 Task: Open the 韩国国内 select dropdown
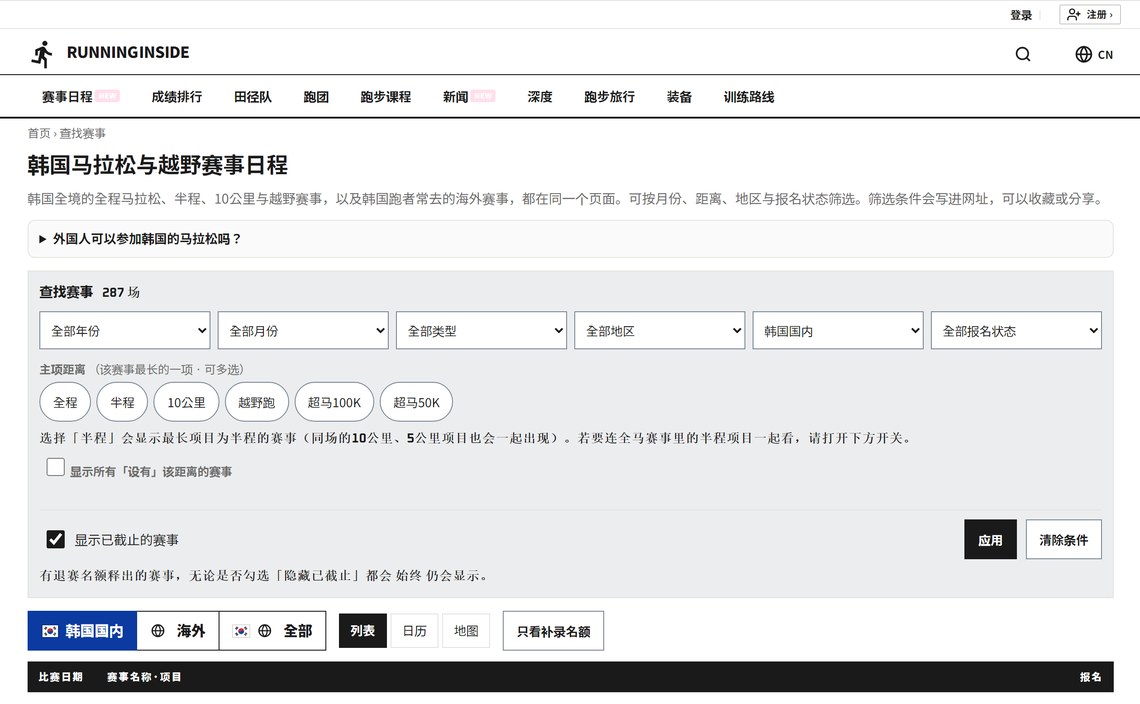tap(838, 330)
